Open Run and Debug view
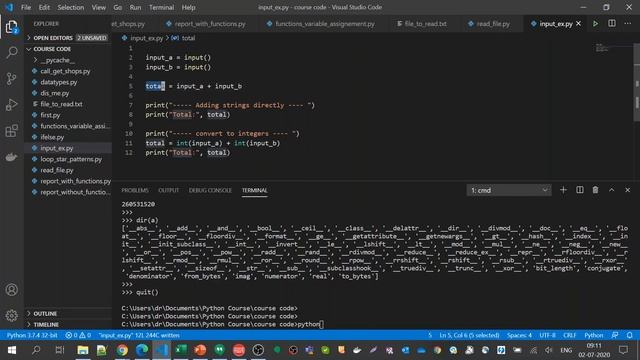Screen dimensions: 640x360 pyautogui.click(x=11, y=104)
